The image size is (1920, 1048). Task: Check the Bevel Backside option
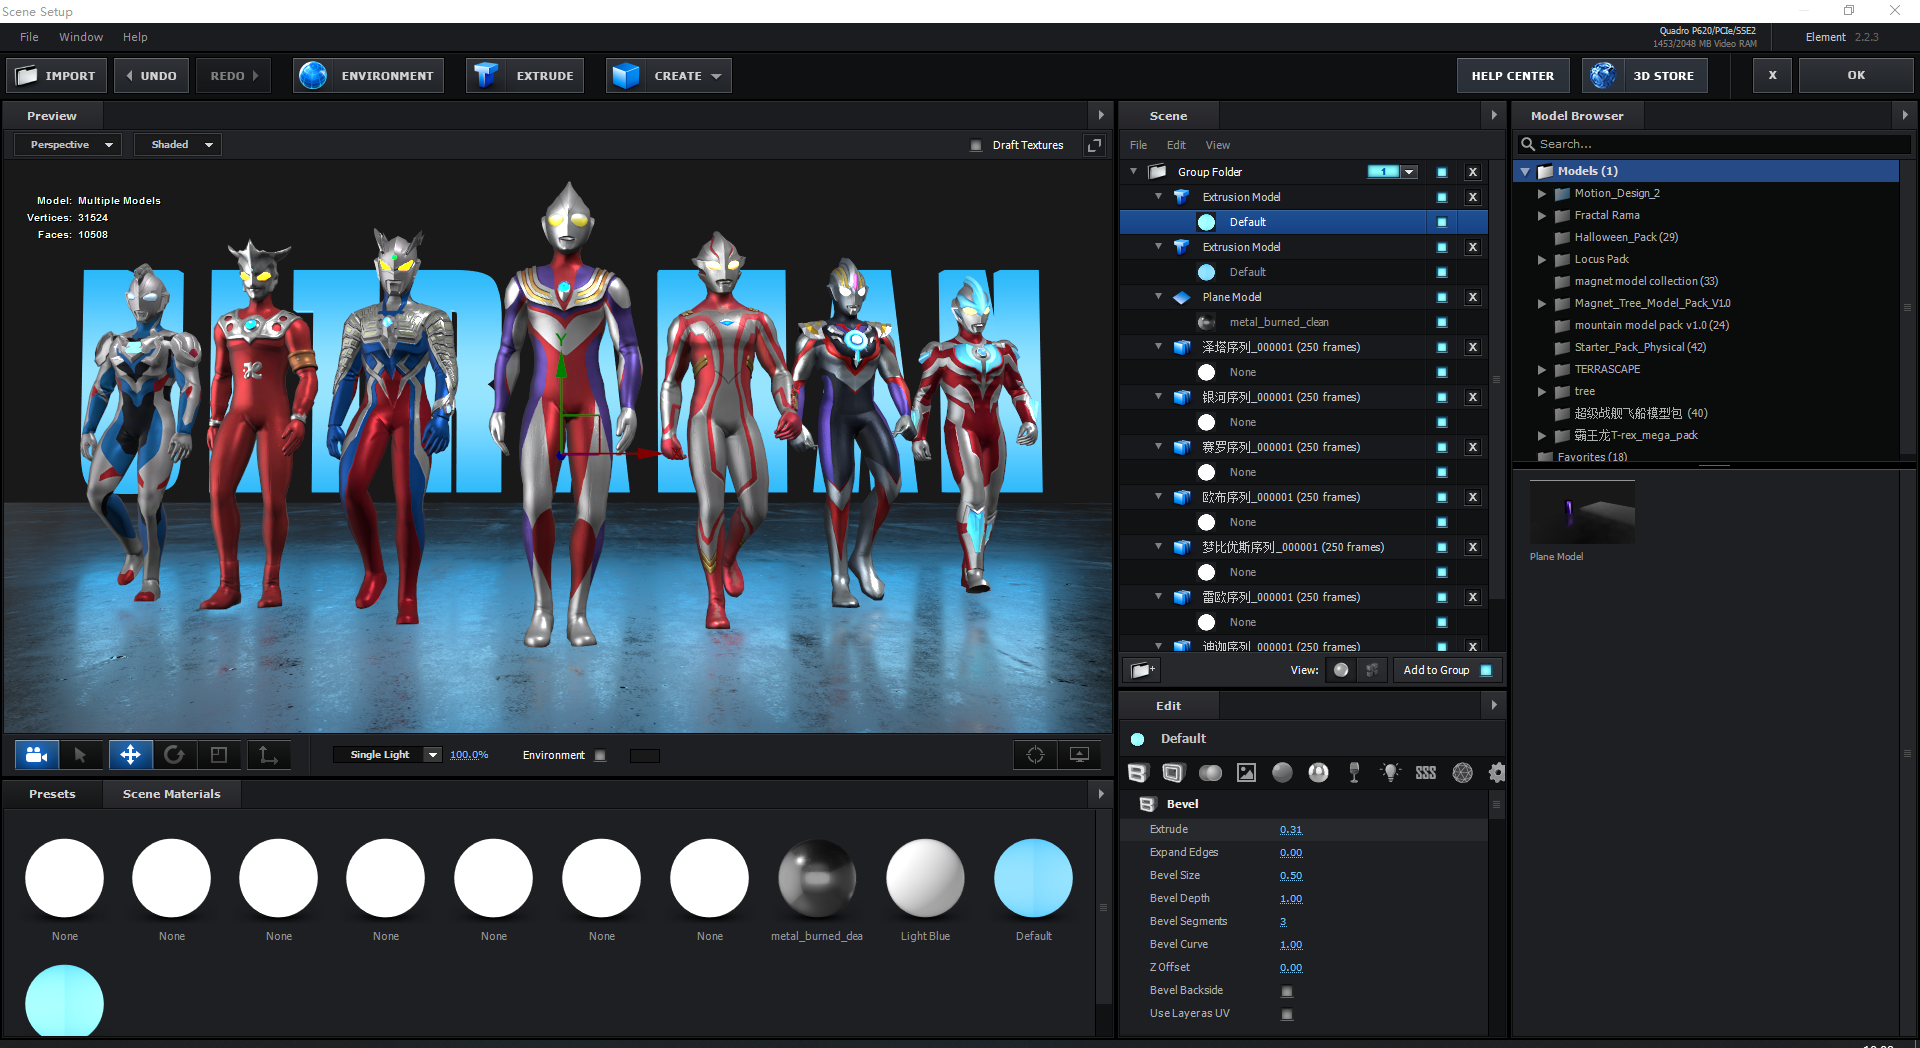point(1287,991)
